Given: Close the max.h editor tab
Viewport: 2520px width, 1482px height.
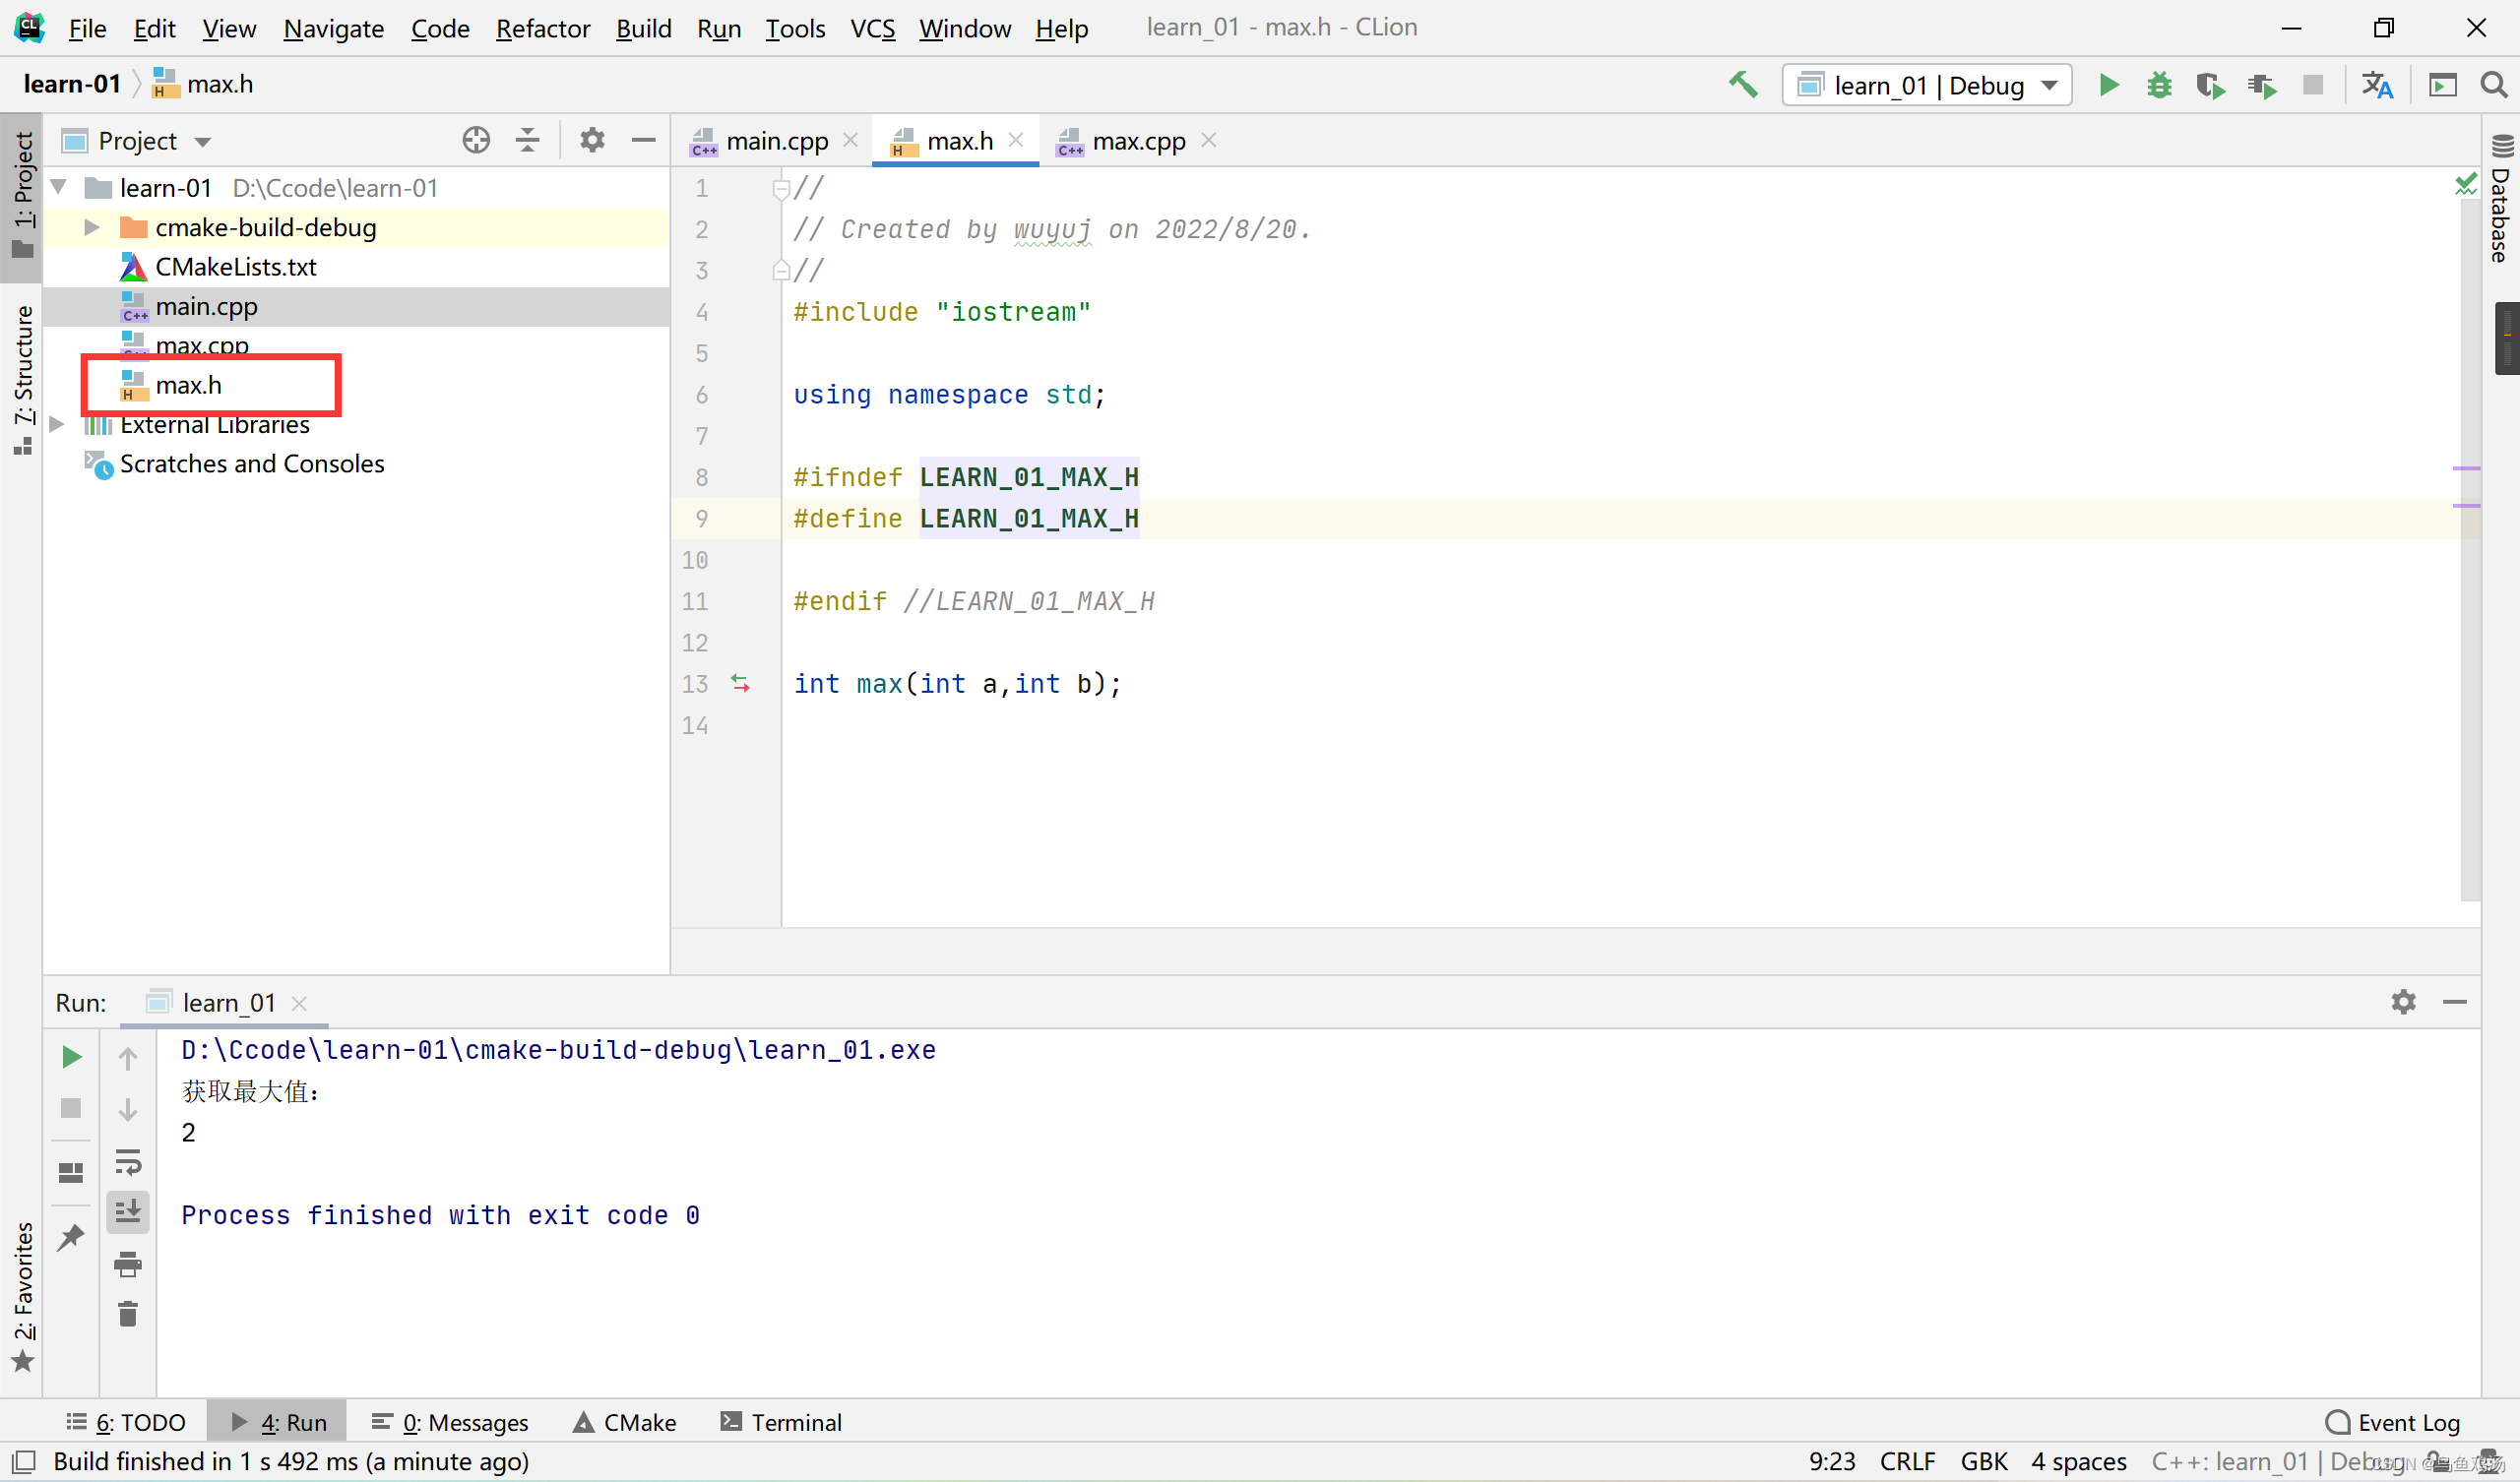Looking at the screenshot, I should pos(1015,140).
